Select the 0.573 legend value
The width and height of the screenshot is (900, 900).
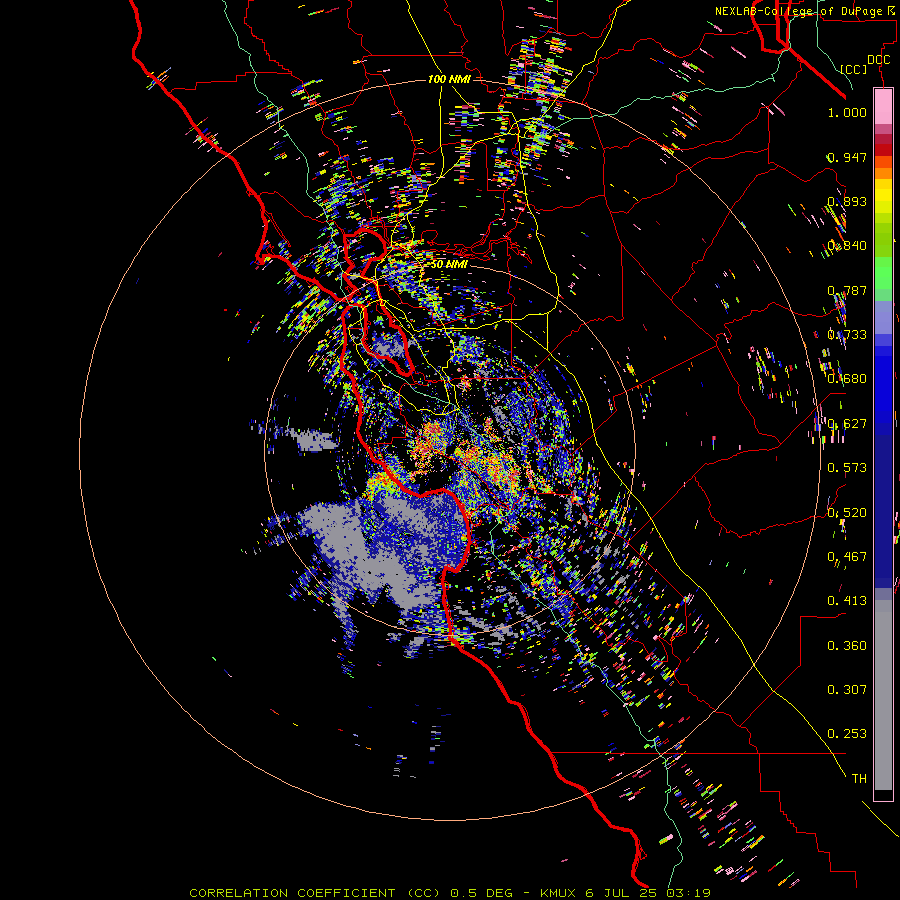pos(847,467)
